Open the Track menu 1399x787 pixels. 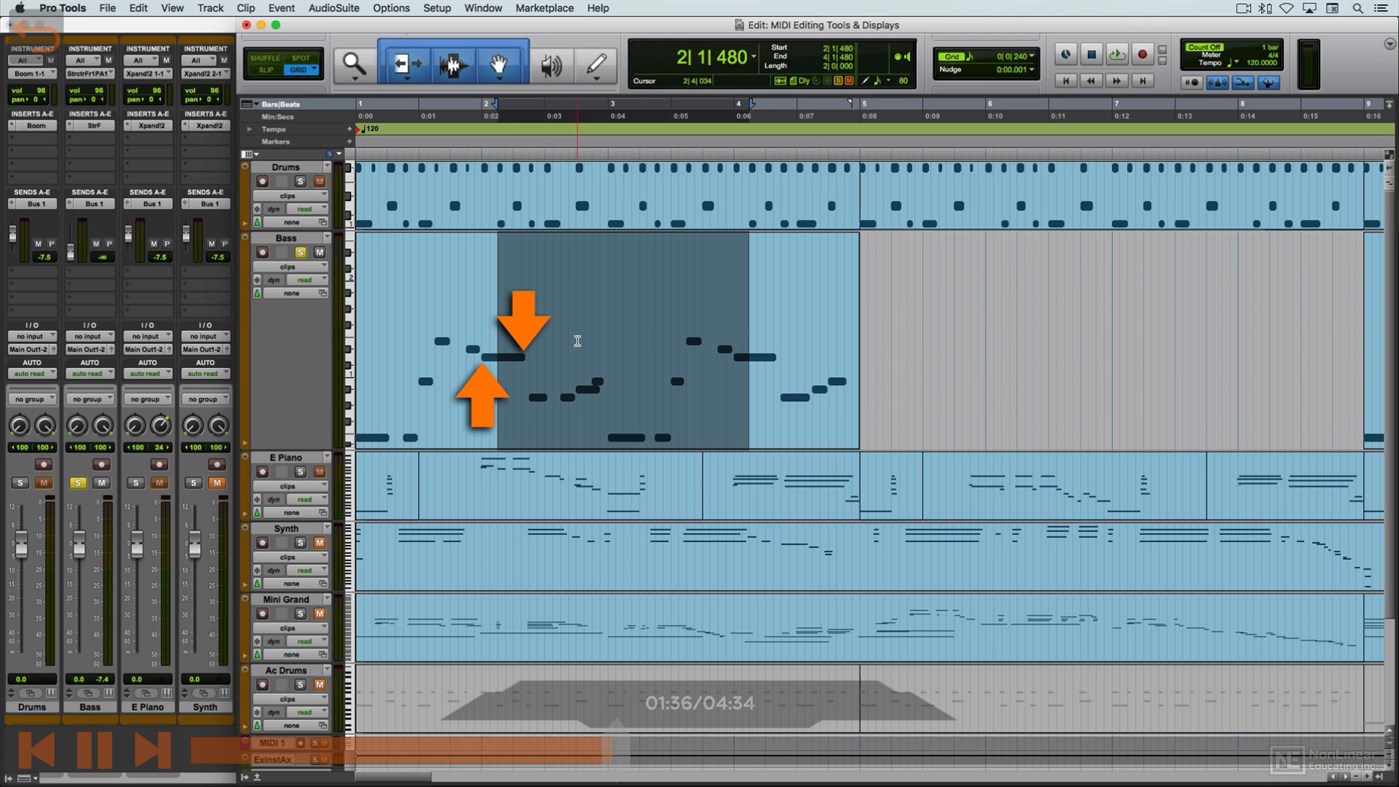(x=209, y=8)
